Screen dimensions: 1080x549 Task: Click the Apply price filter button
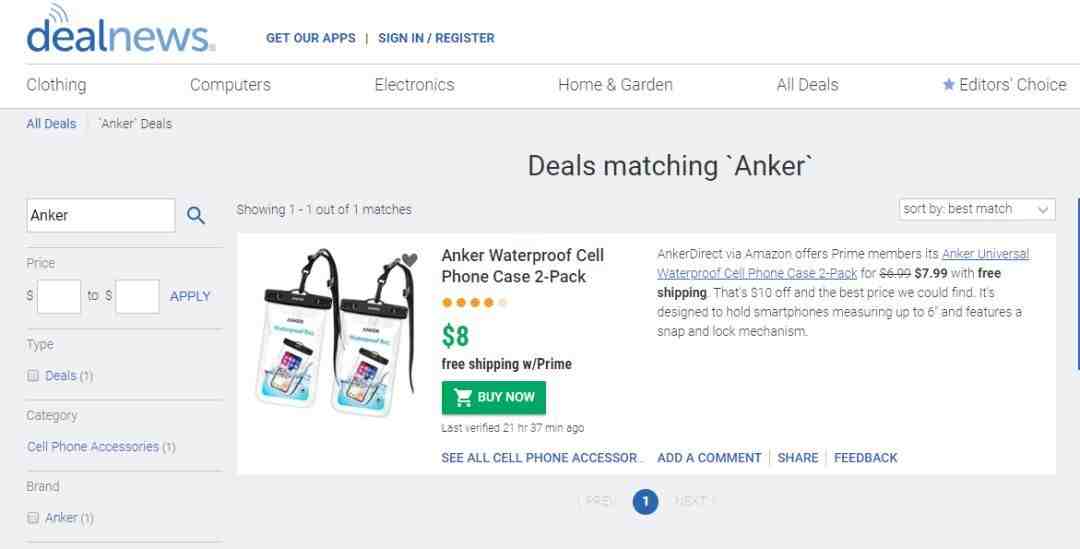[190, 296]
